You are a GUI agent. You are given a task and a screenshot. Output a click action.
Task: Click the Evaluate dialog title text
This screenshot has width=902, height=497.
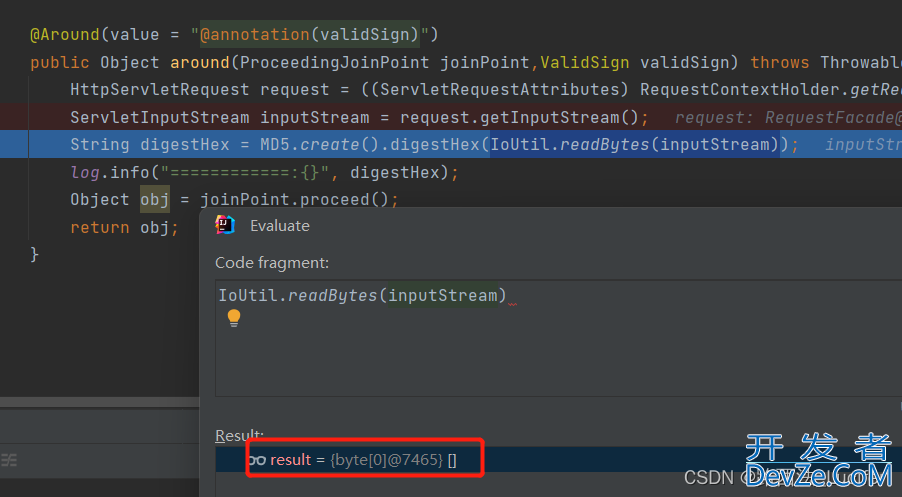point(279,226)
